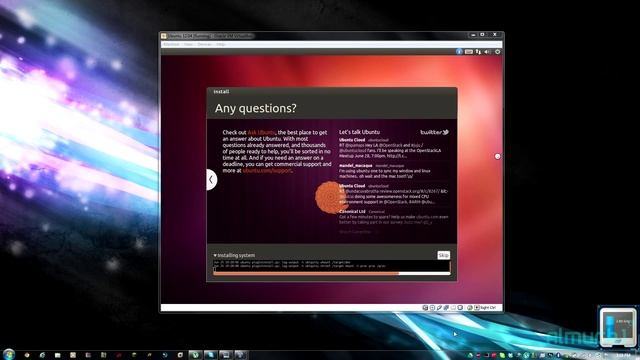The image size is (640, 360).
Task: Click the Ubuntu network indicator icon
Action: click(478, 52)
